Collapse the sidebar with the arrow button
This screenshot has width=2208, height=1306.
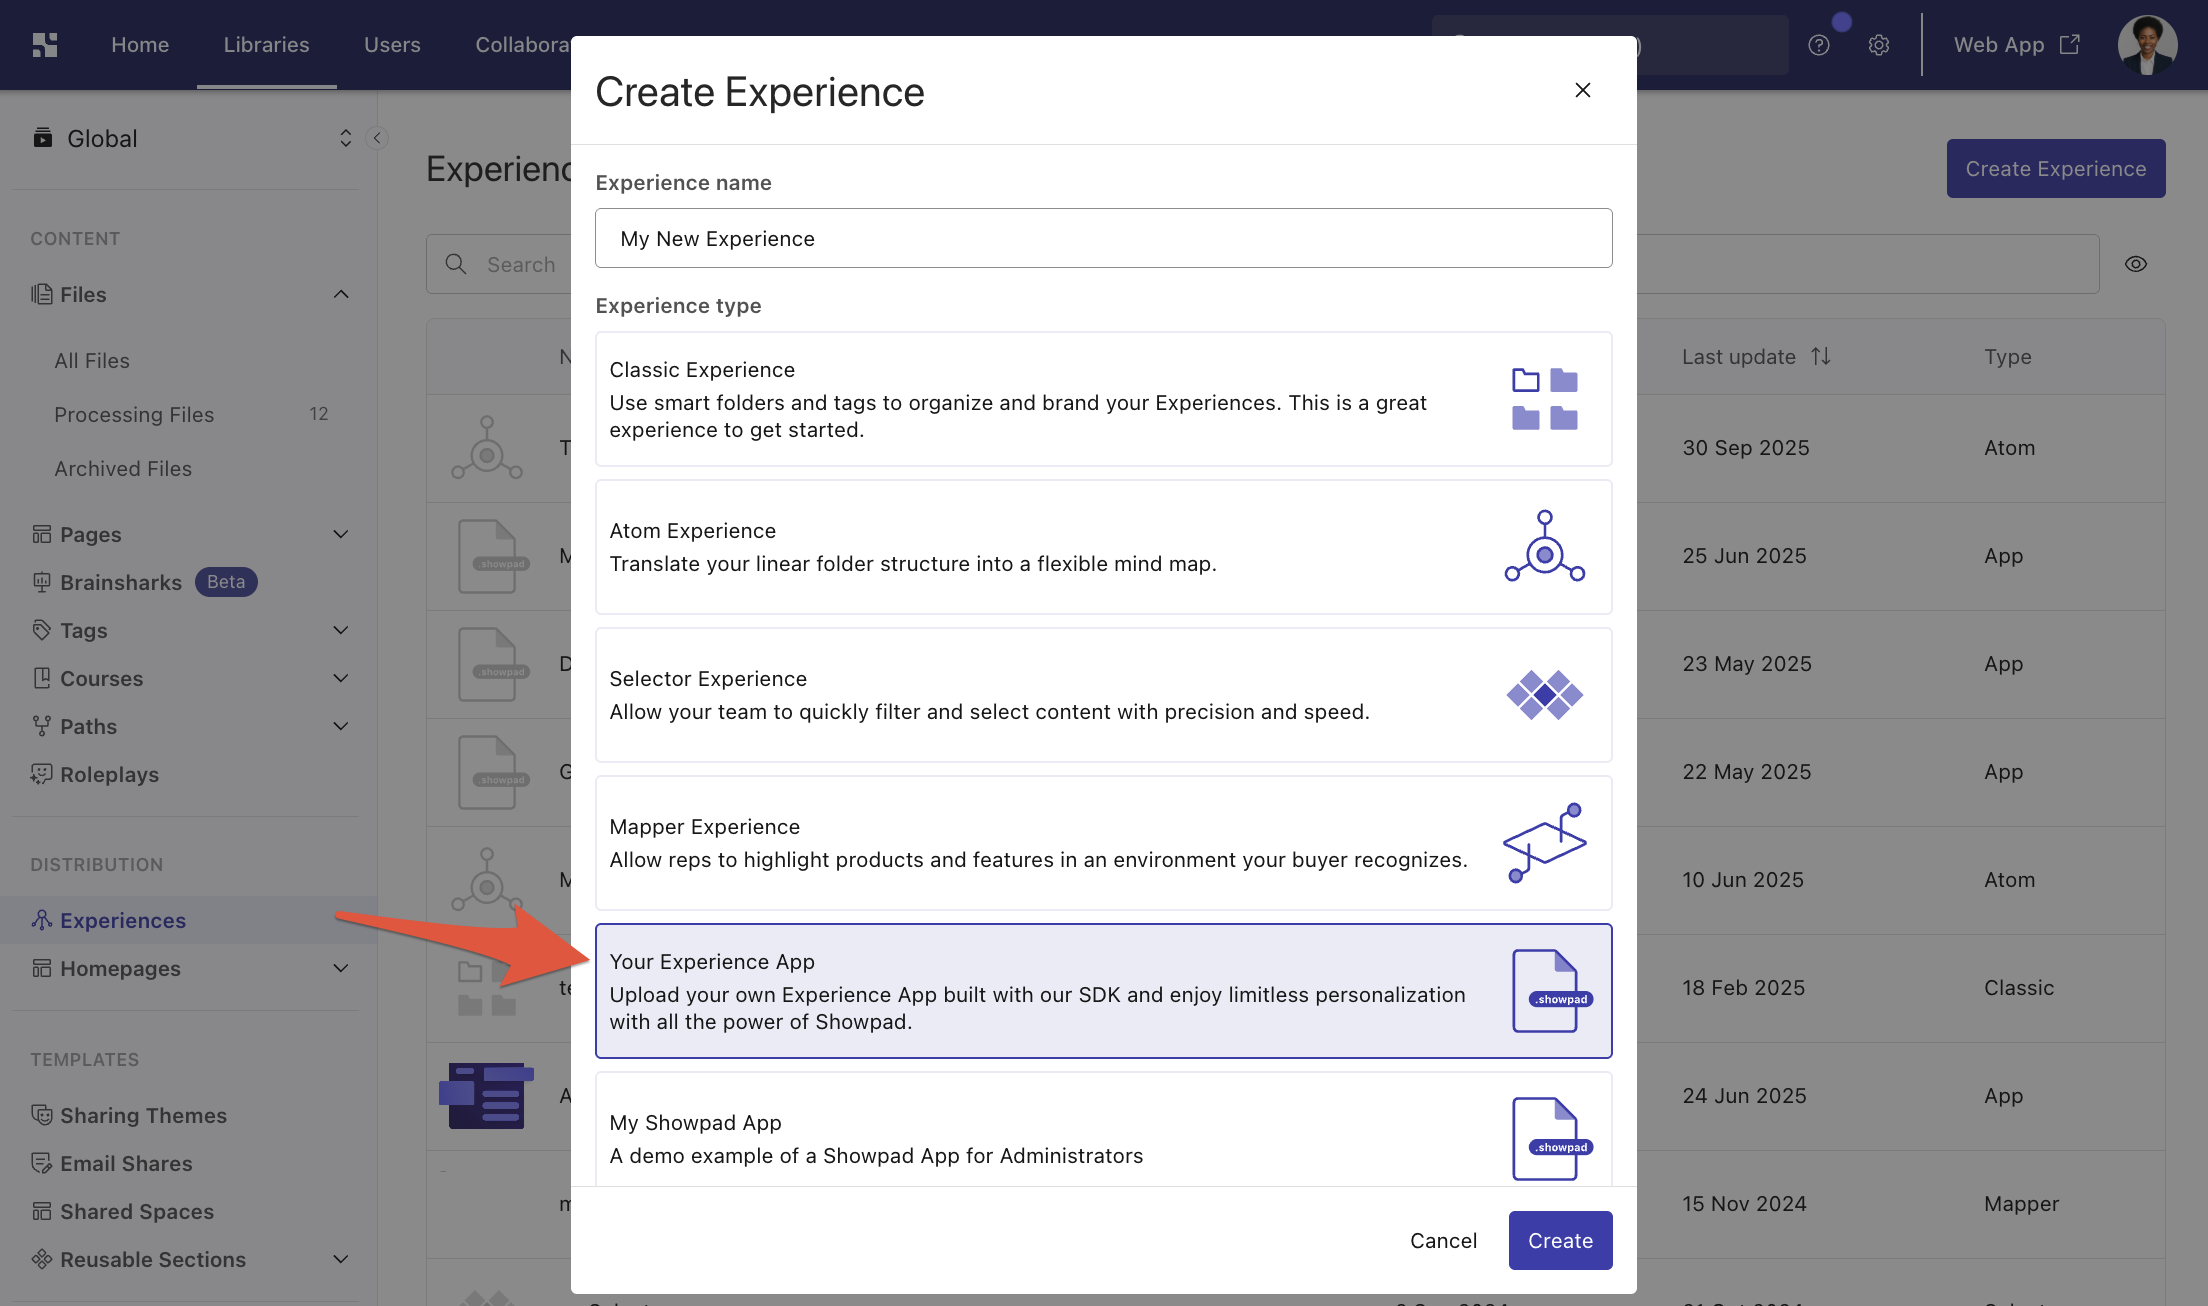(377, 138)
